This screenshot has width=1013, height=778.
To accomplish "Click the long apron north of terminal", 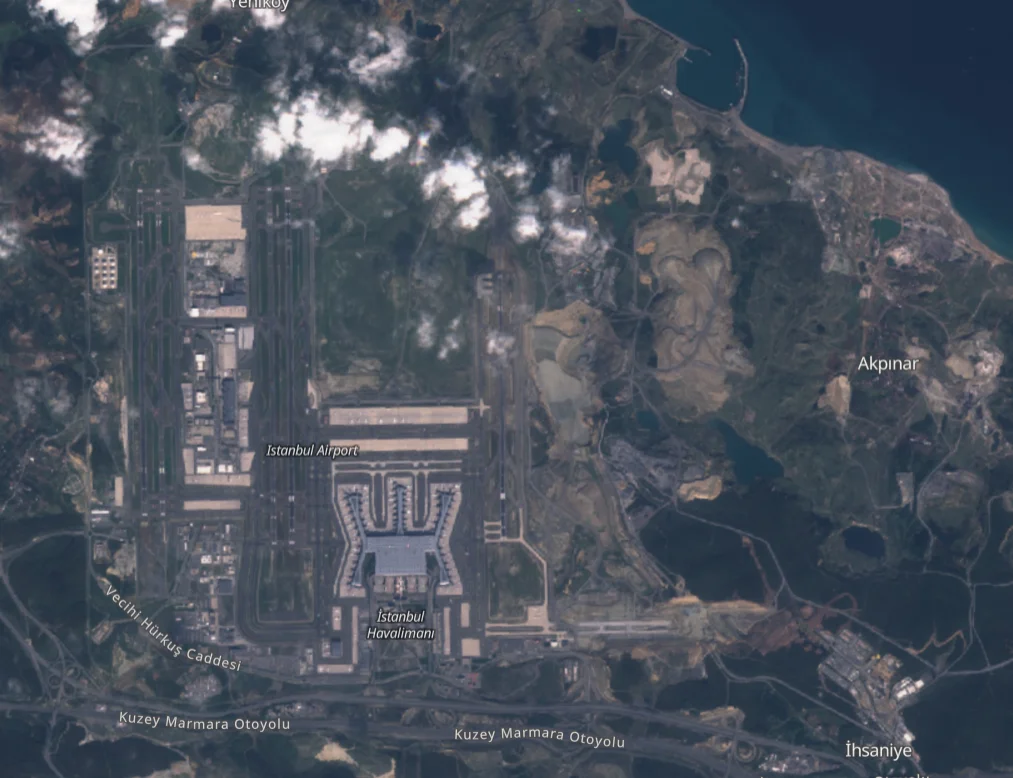I will 398,415.
